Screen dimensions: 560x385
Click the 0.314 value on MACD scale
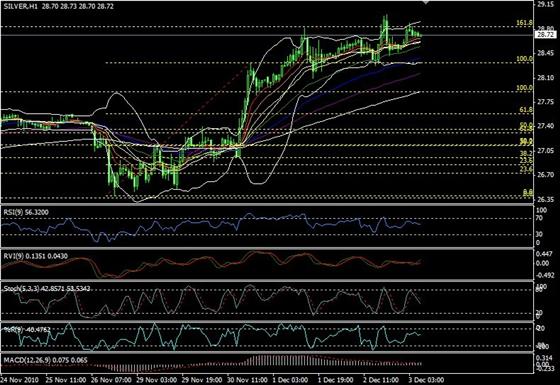[545, 358]
